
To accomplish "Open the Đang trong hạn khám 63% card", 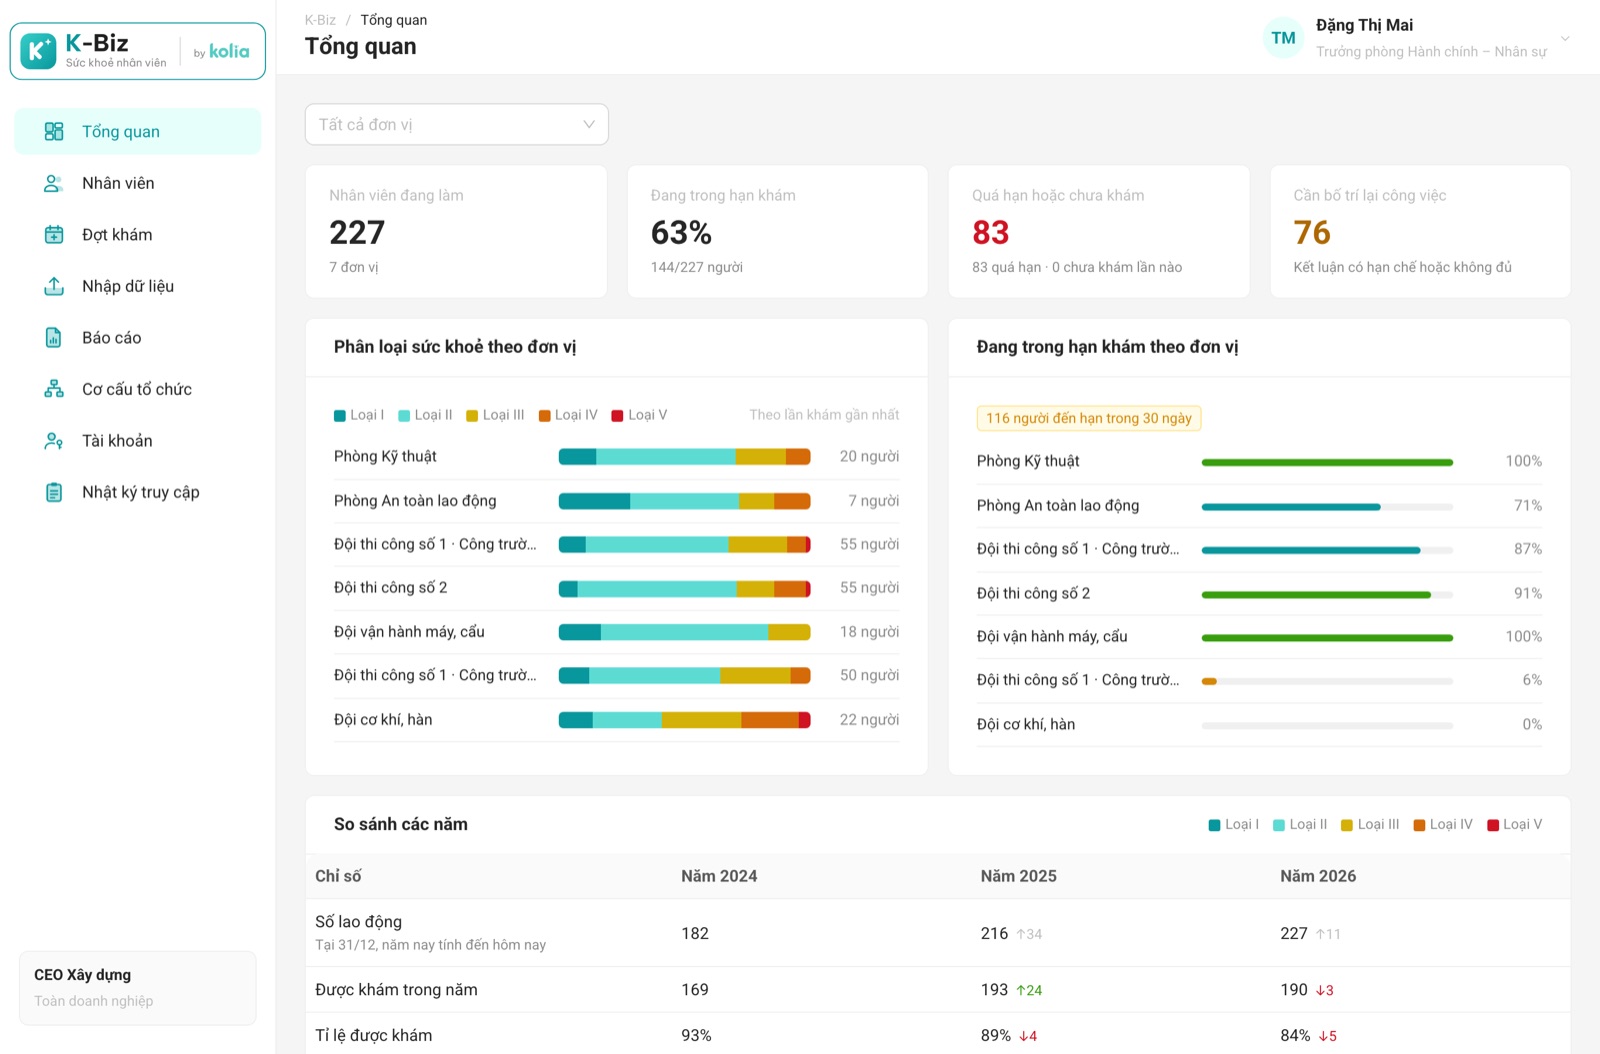I will click(x=778, y=232).
